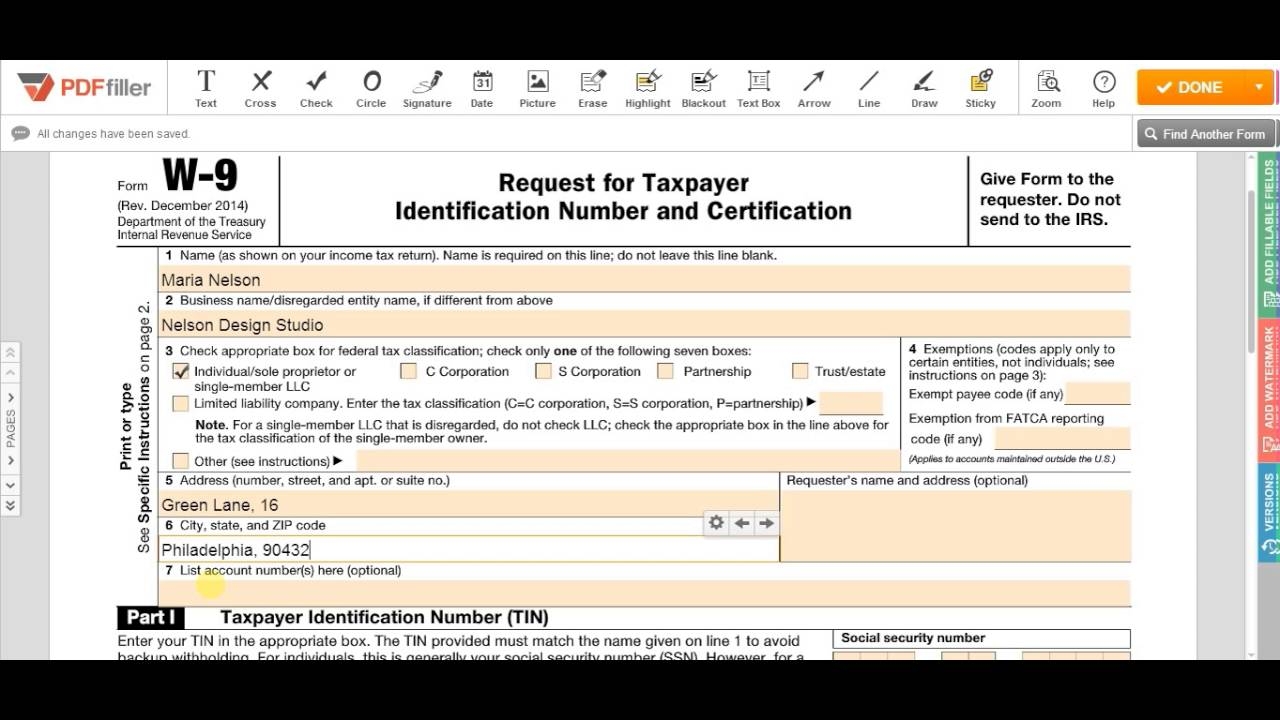
Task: Pick the Highlight tool
Action: [x=648, y=89]
